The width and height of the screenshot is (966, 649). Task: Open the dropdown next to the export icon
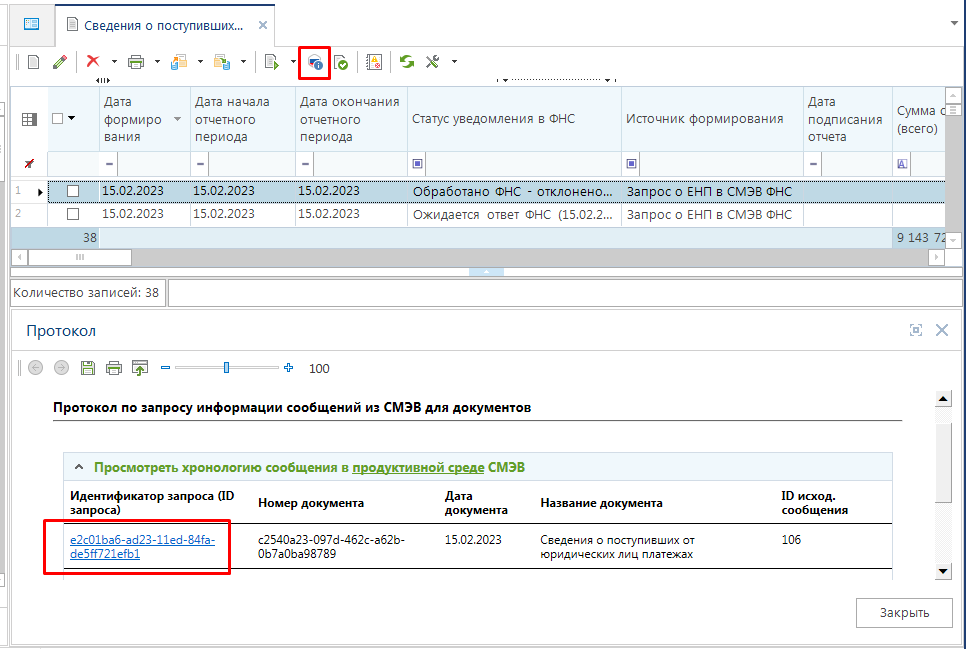200,62
